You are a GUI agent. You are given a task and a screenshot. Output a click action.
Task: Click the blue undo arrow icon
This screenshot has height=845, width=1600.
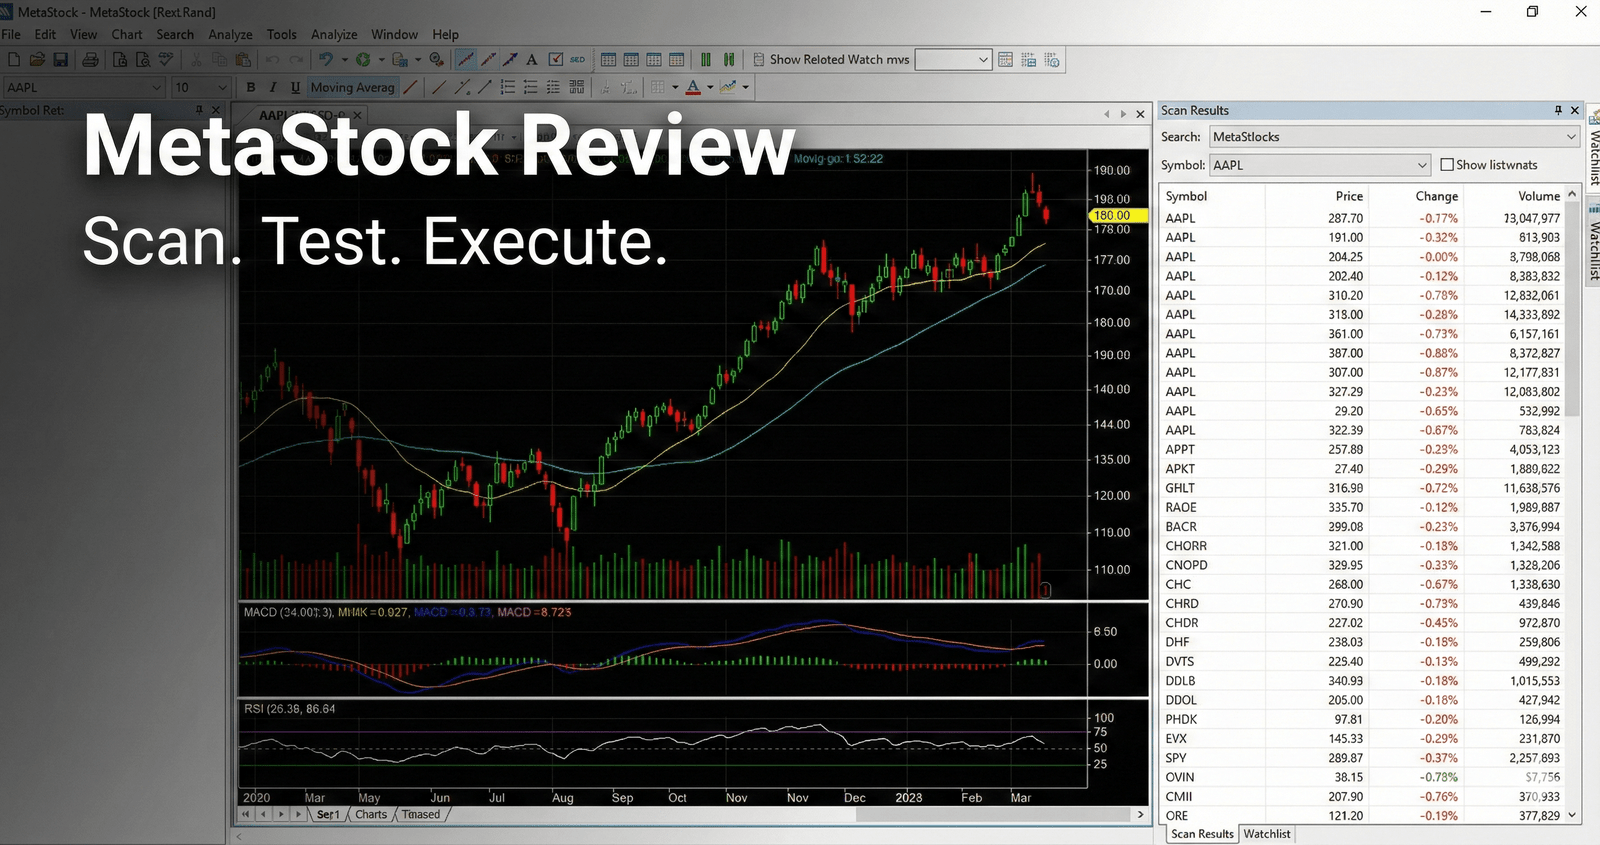(x=326, y=60)
